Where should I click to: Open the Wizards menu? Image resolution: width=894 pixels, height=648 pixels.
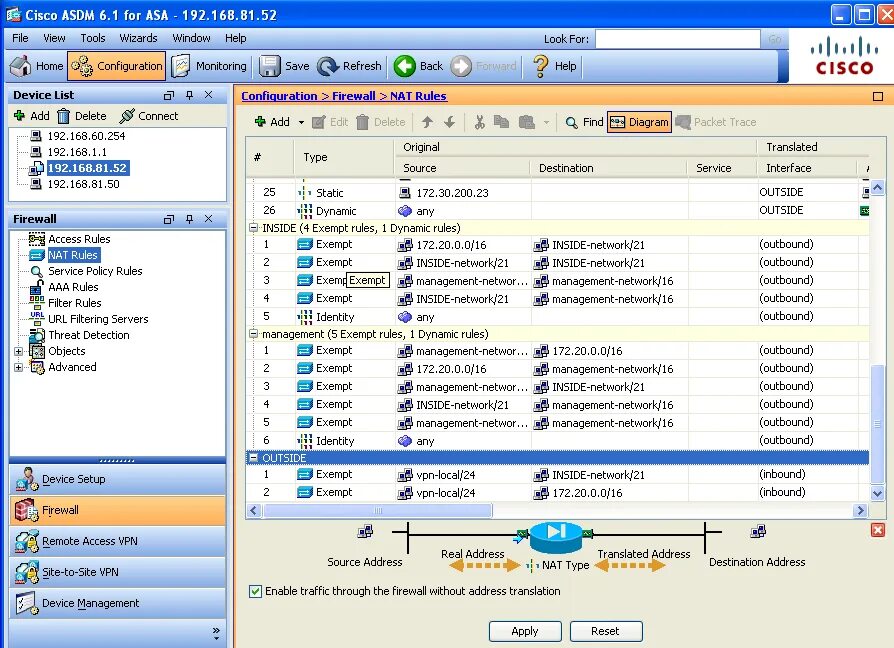click(x=138, y=38)
